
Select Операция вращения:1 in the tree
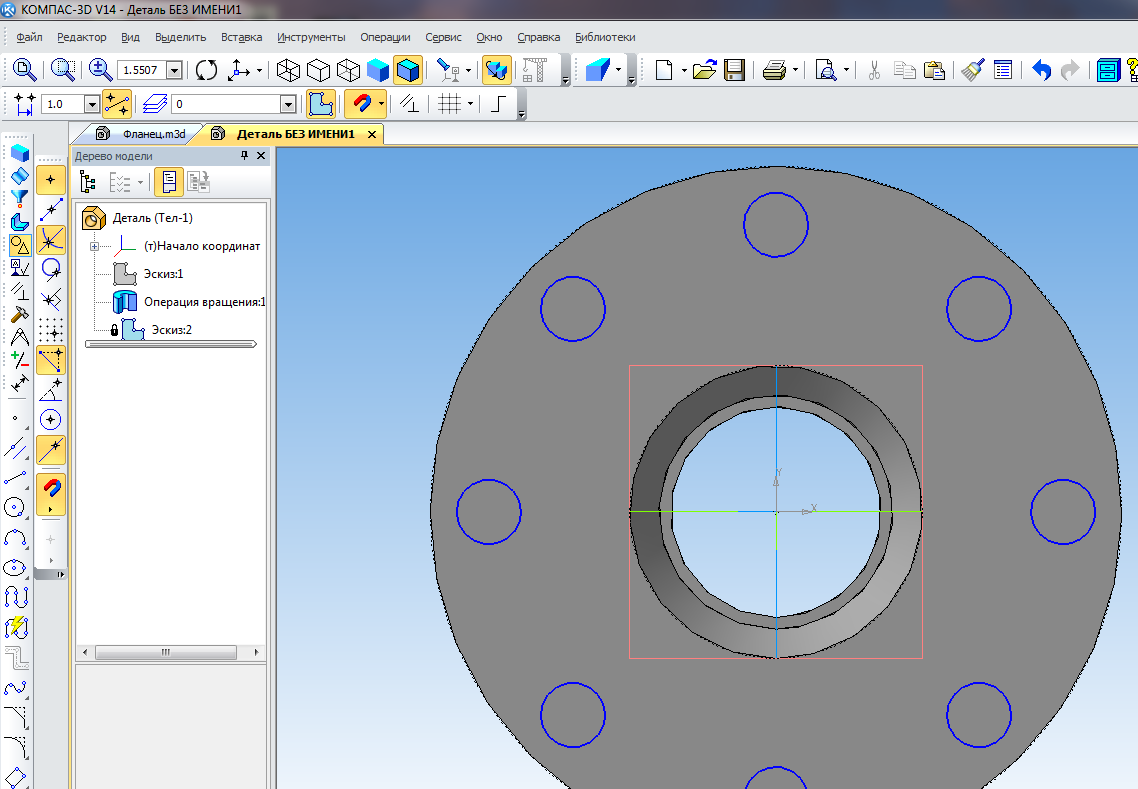[204, 302]
